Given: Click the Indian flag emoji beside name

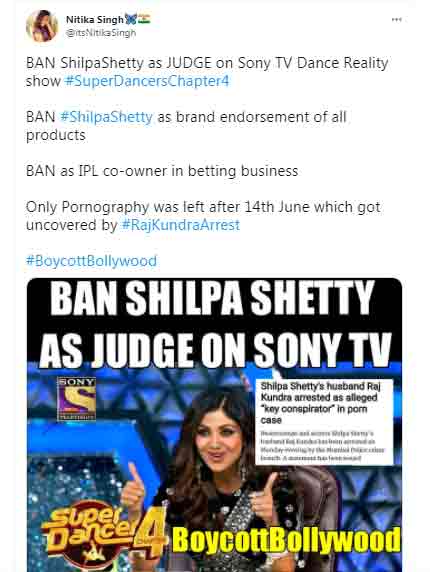Looking at the screenshot, I should 144,19.
